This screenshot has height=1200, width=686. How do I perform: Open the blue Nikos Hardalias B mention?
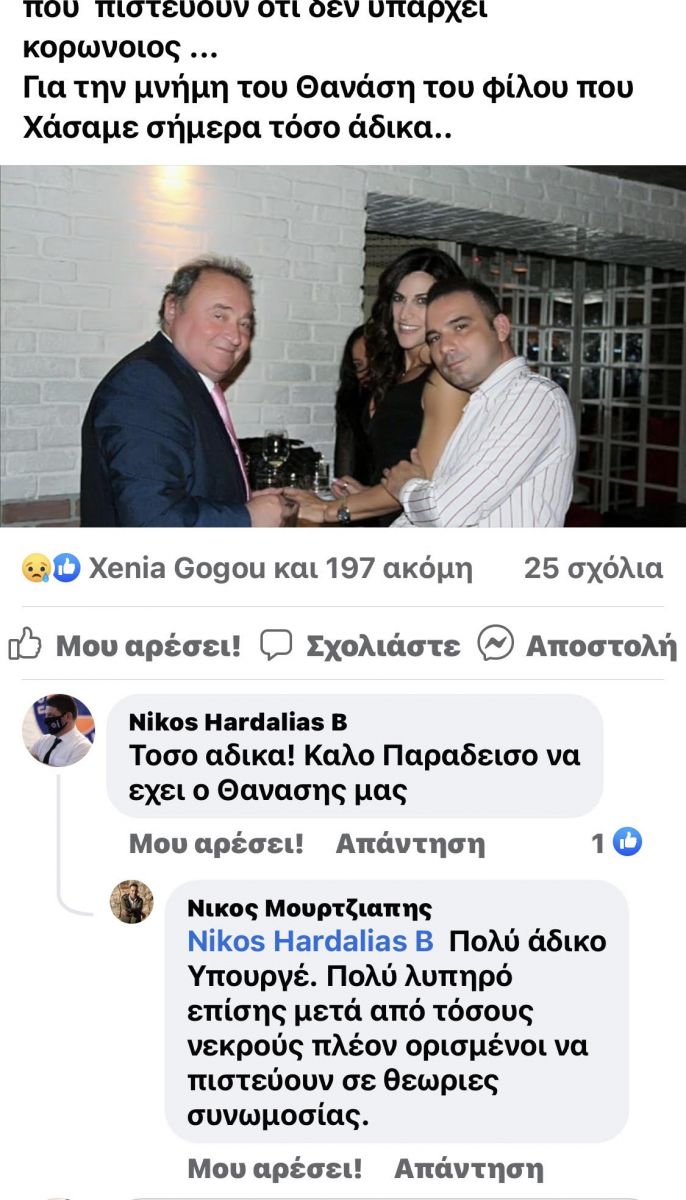pyautogui.click(x=311, y=942)
